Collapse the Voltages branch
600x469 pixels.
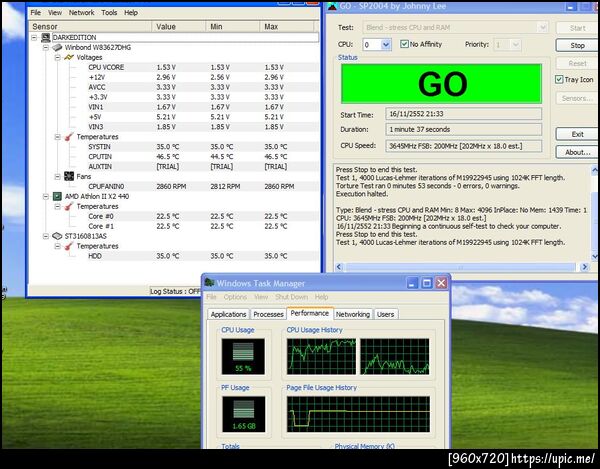[x=57, y=57]
